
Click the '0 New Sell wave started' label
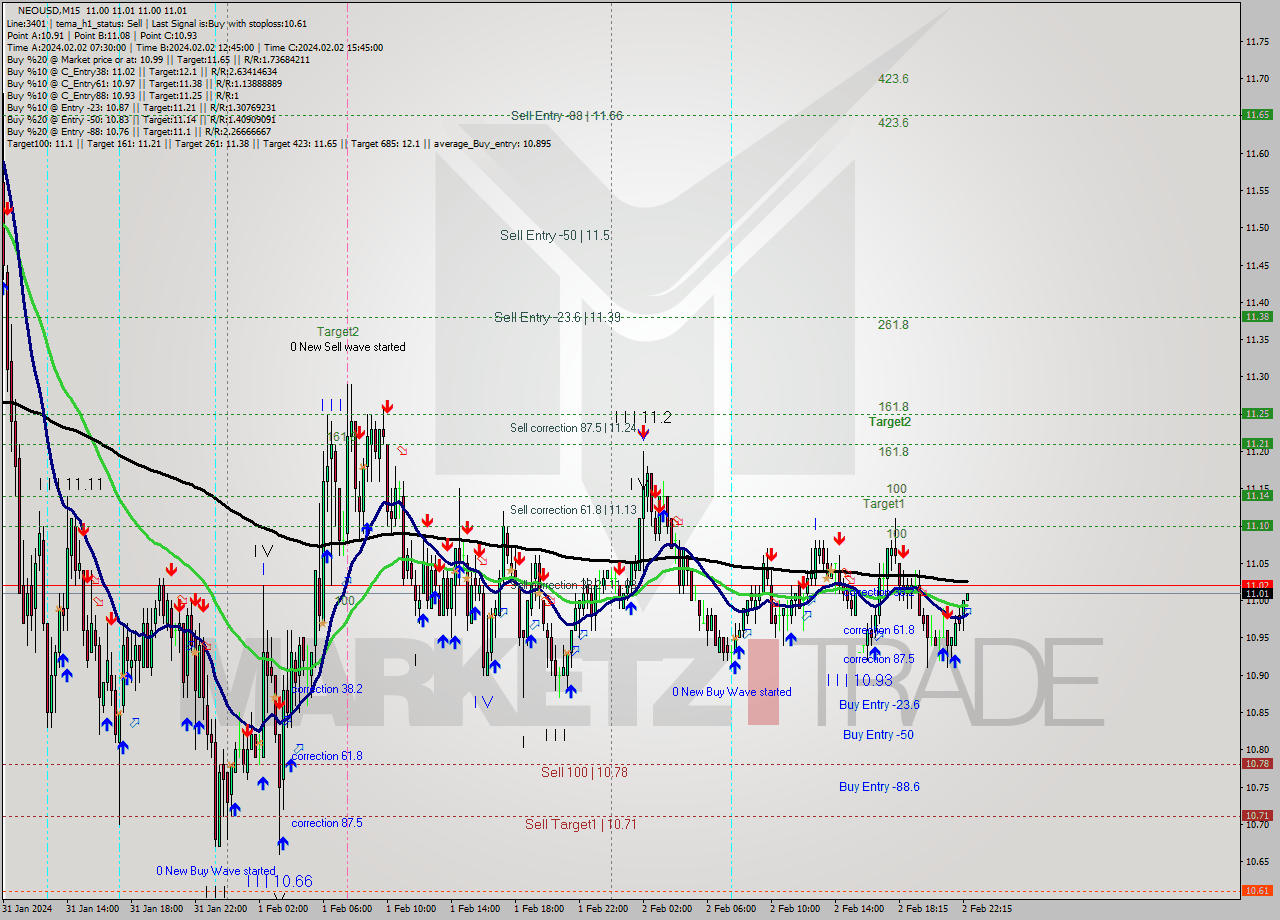click(348, 347)
